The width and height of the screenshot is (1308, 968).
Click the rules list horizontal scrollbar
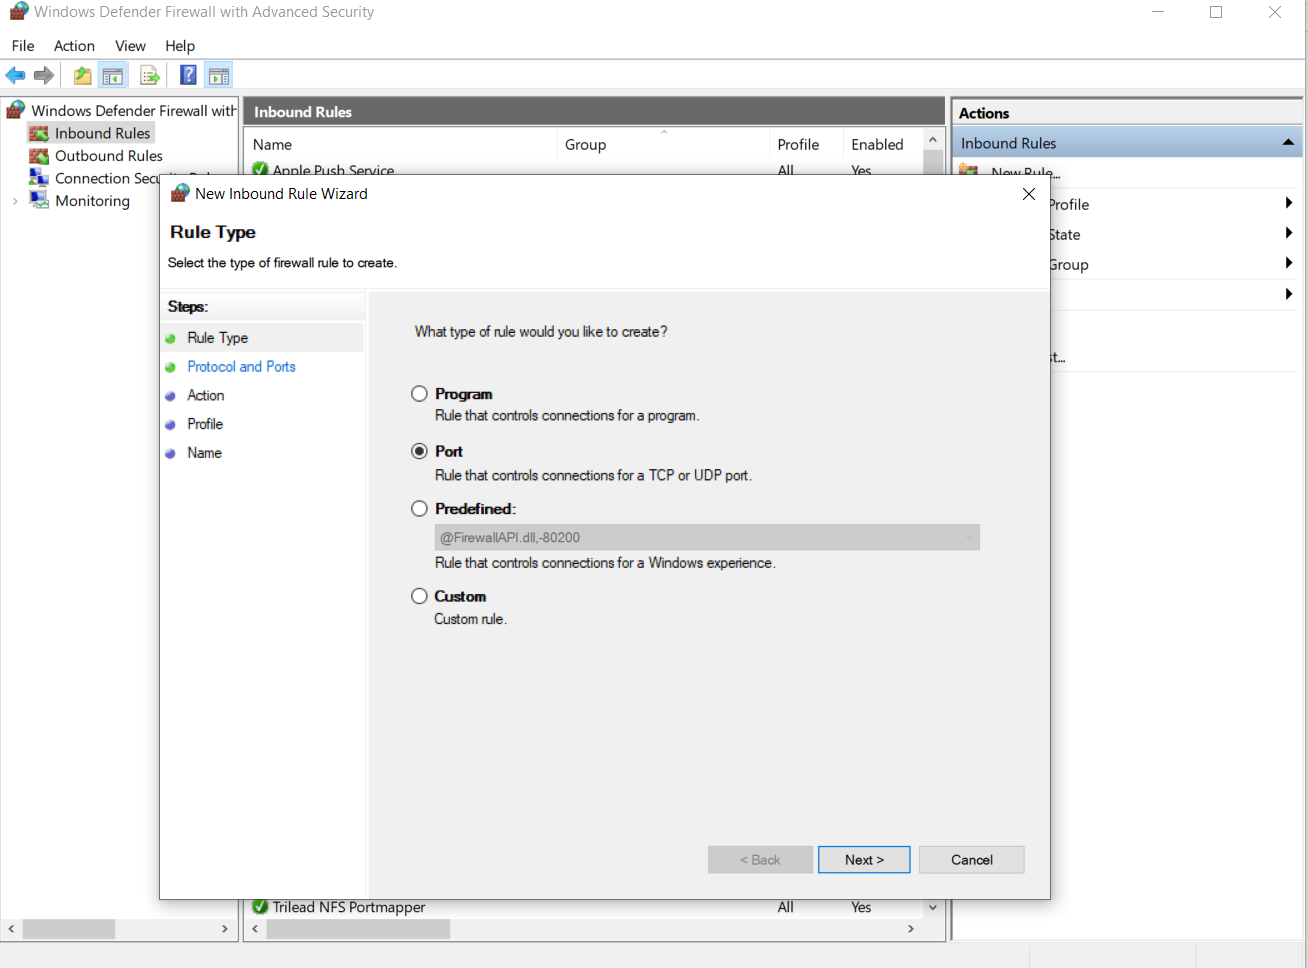tap(357, 929)
